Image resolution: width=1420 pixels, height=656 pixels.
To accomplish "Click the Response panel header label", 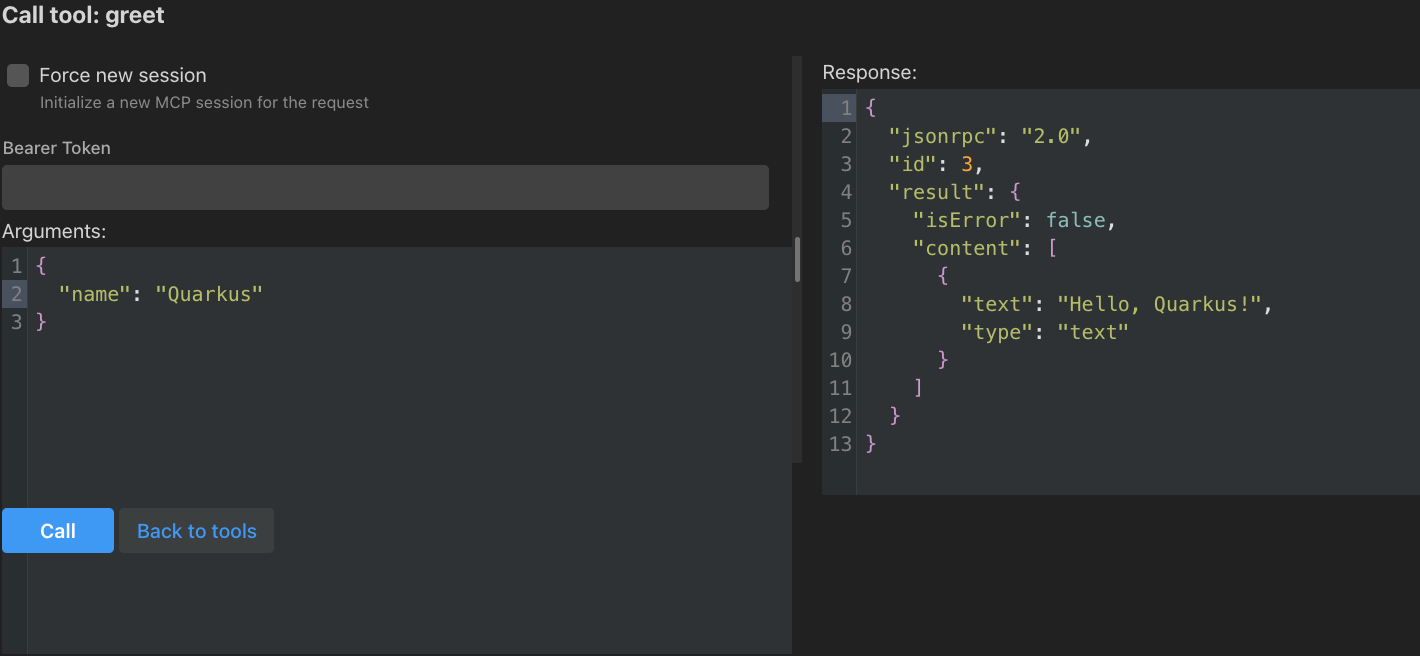I will 869,72.
